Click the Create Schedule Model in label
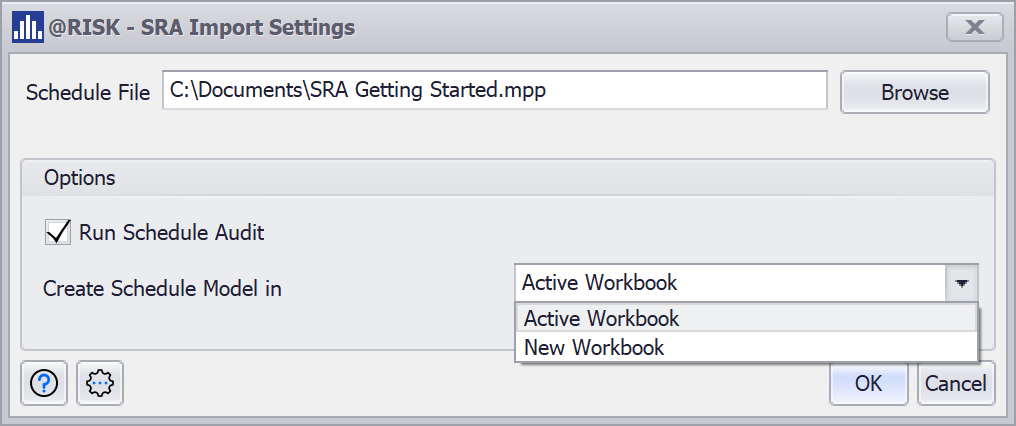The height and width of the screenshot is (426, 1016). (x=162, y=289)
